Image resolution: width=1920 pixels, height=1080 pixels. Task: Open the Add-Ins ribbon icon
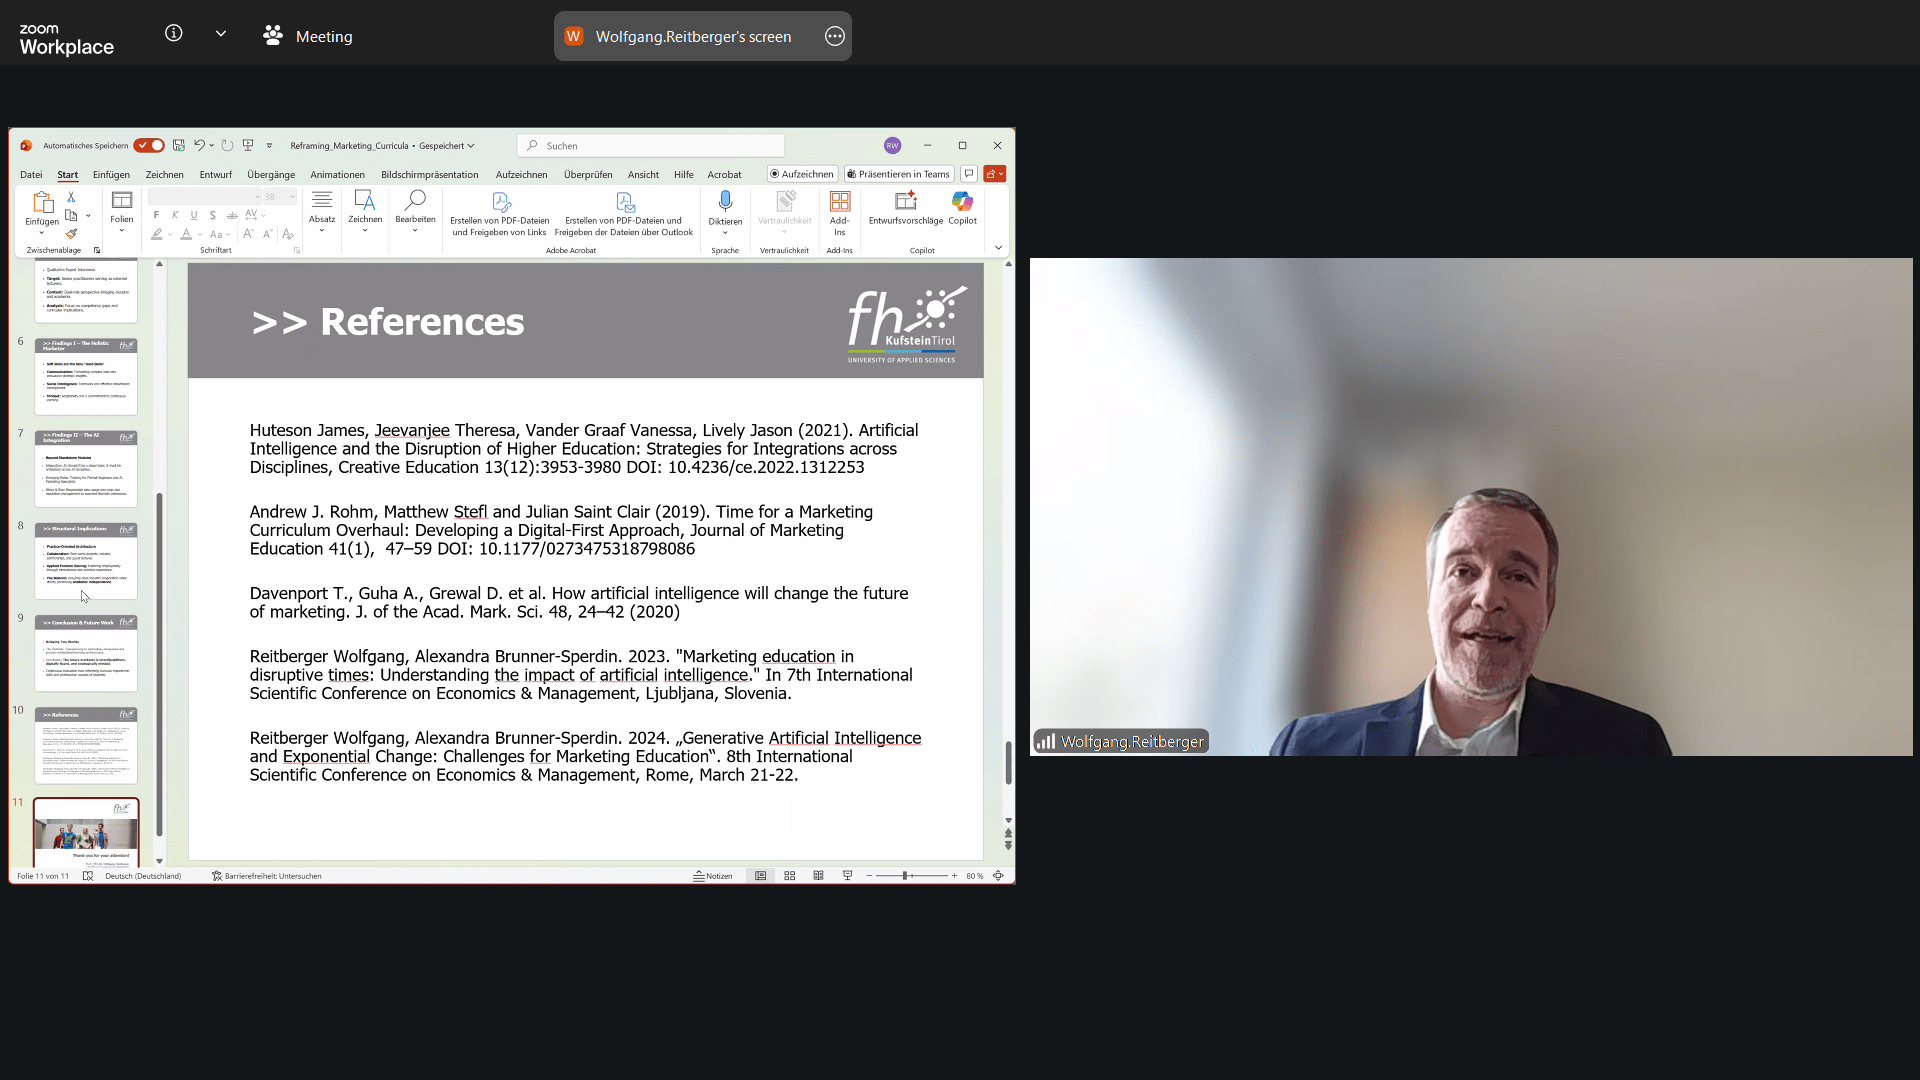[x=839, y=203]
